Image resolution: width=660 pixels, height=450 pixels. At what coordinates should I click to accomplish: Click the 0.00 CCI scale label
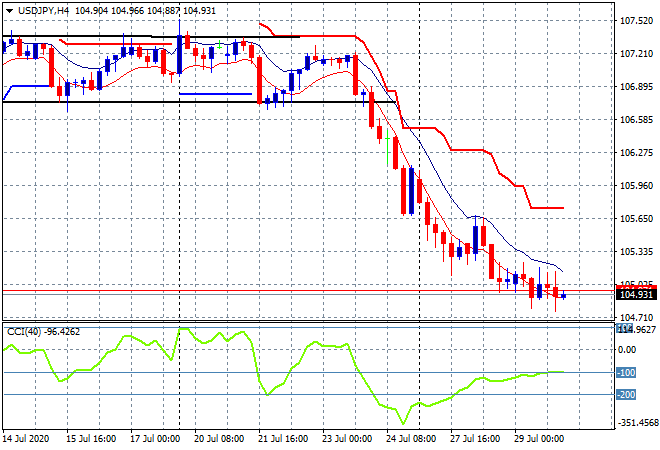coord(626,349)
